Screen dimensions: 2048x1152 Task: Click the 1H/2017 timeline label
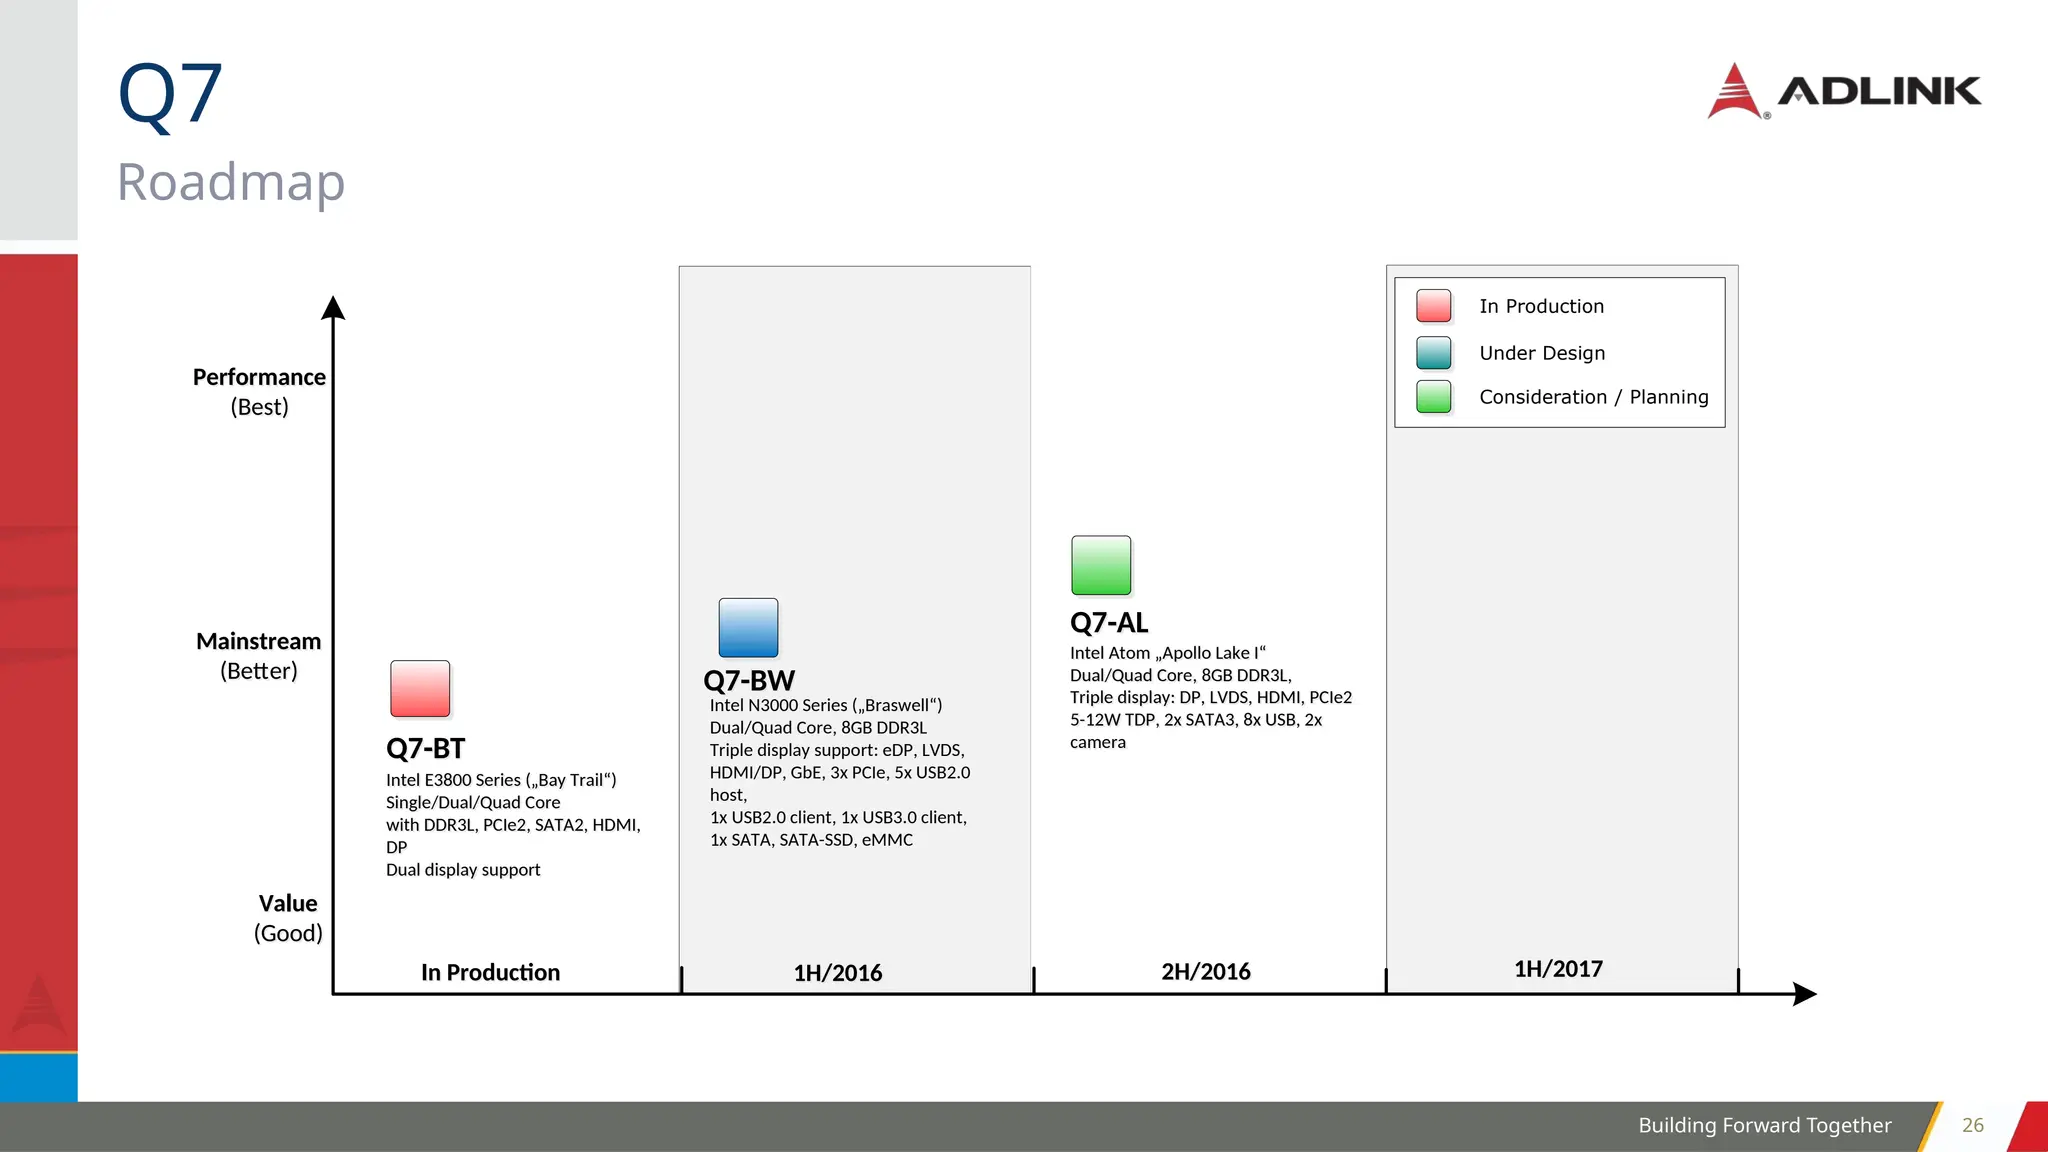(x=1558, y=969)
